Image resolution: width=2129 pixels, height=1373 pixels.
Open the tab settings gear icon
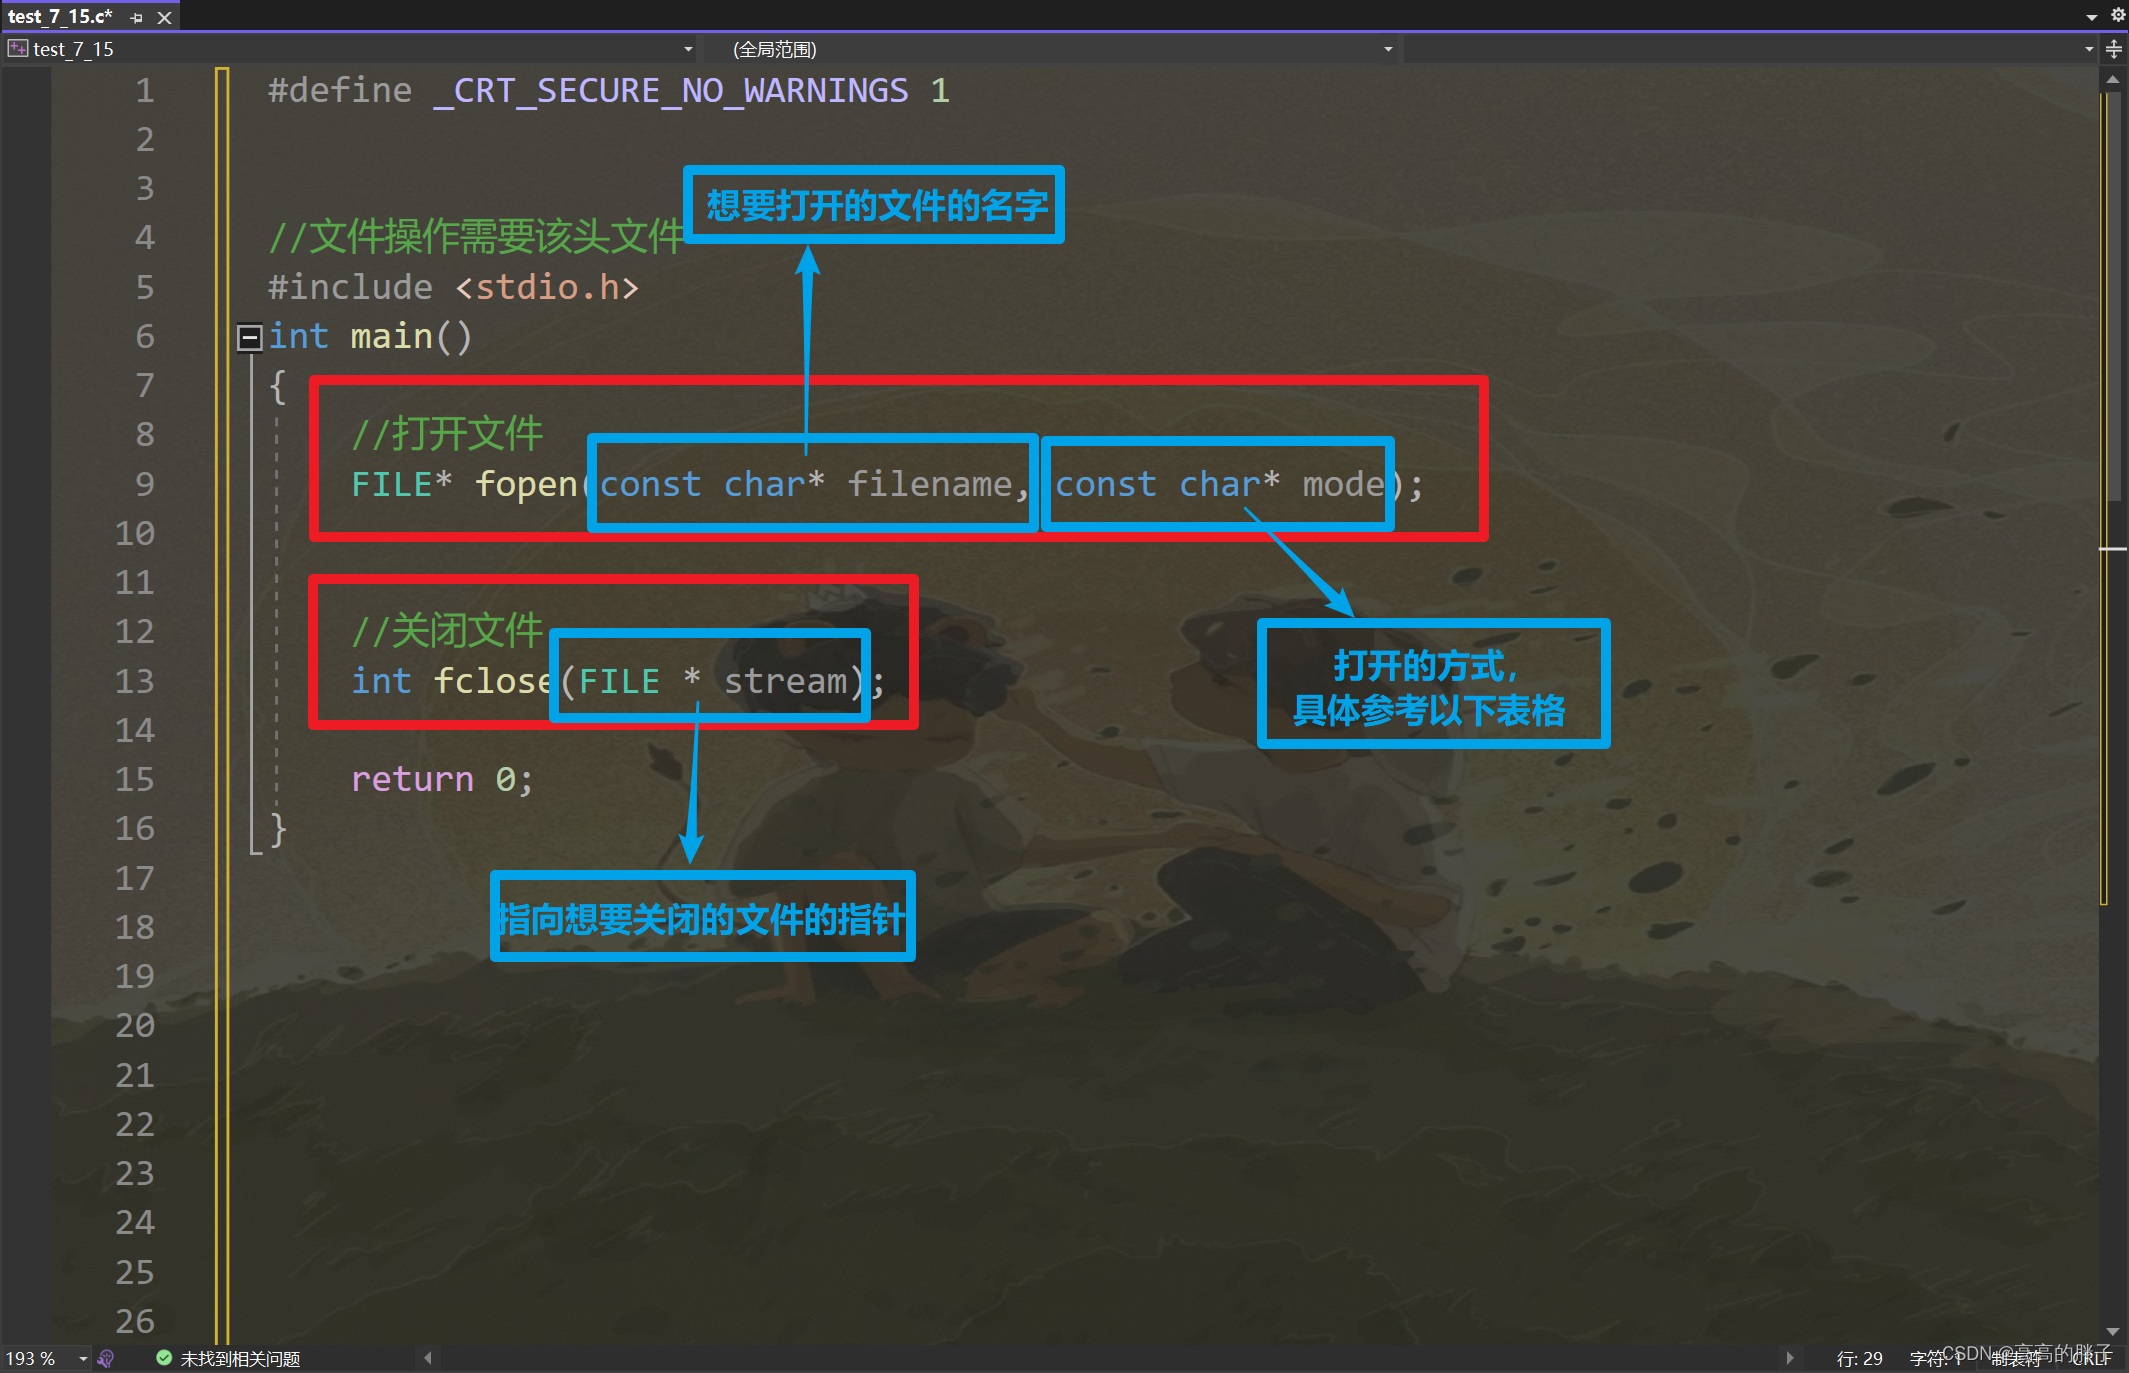(x=2117, y=15)
